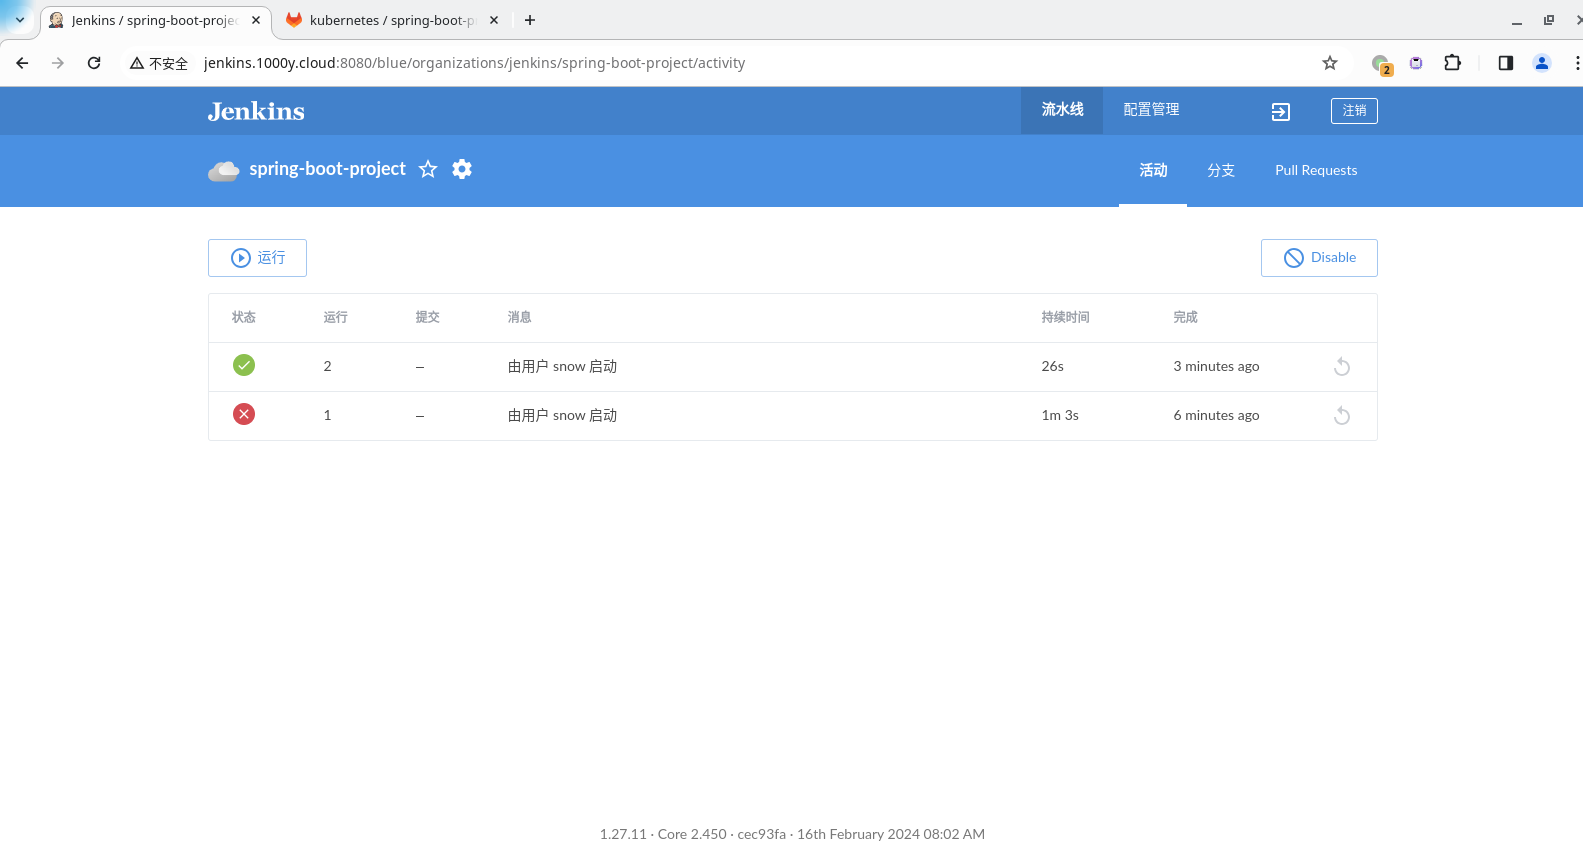1583x860 pixels.
Task: Bookmark this page with star icon
Action: point(1330,63)
